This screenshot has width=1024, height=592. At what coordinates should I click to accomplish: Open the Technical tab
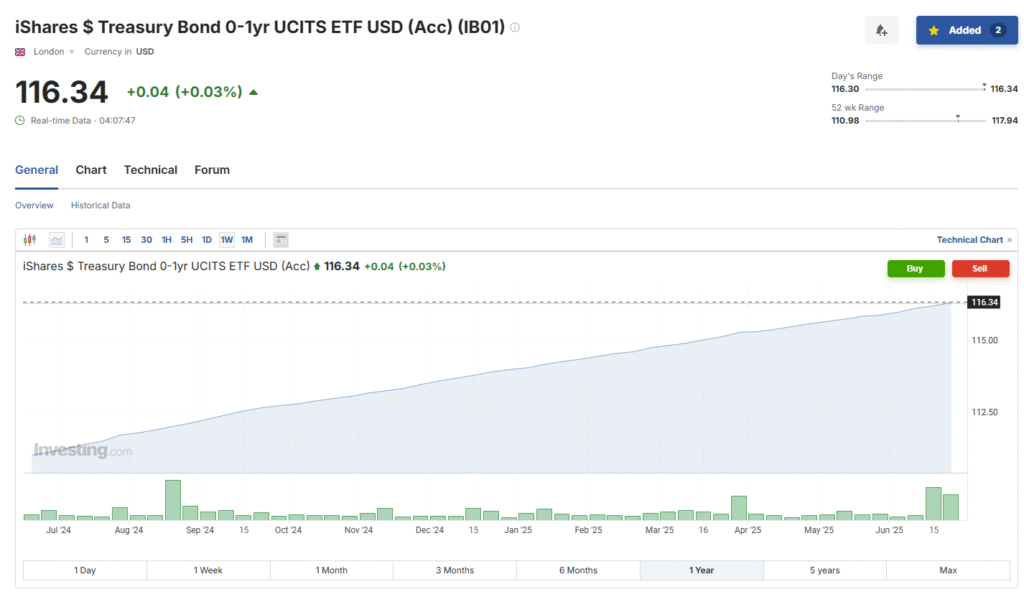click(150, 170)
